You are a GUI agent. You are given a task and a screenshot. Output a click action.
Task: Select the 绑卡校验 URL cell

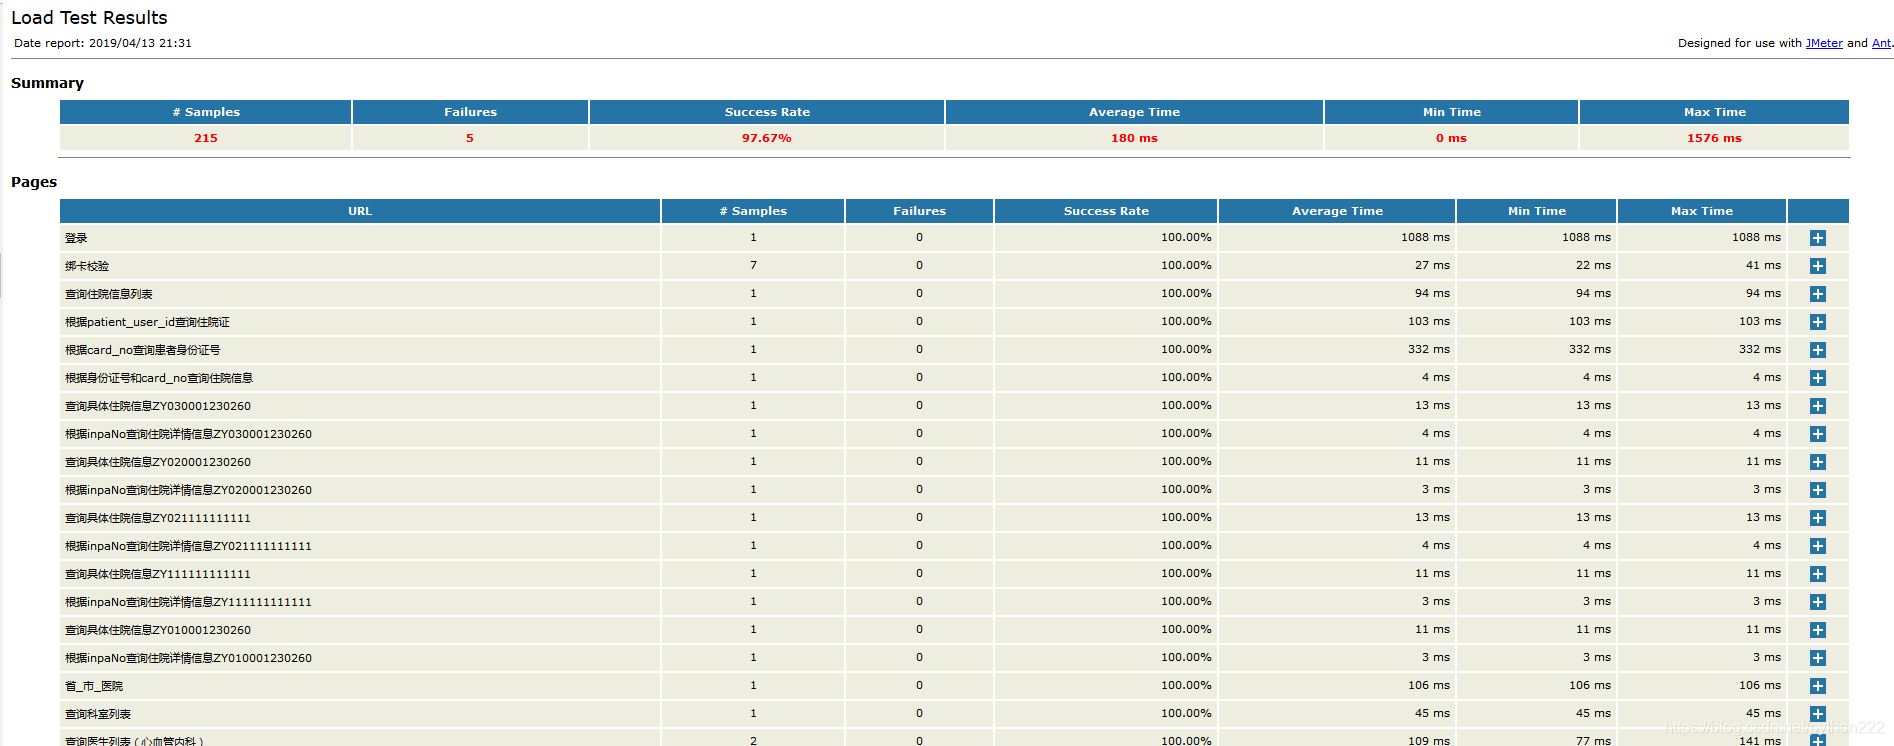360,266
